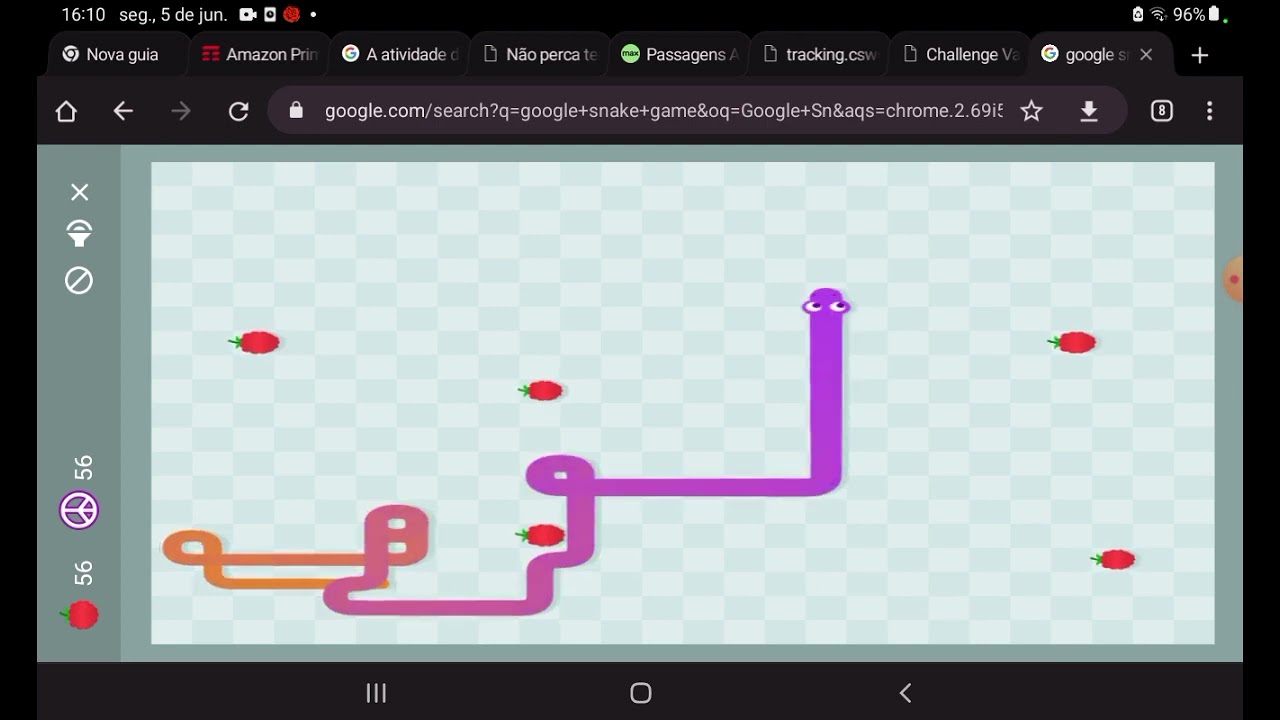Click the apple next to the pink snake body
This screenshot has height=720, width=1280.
tap(542, 536)
